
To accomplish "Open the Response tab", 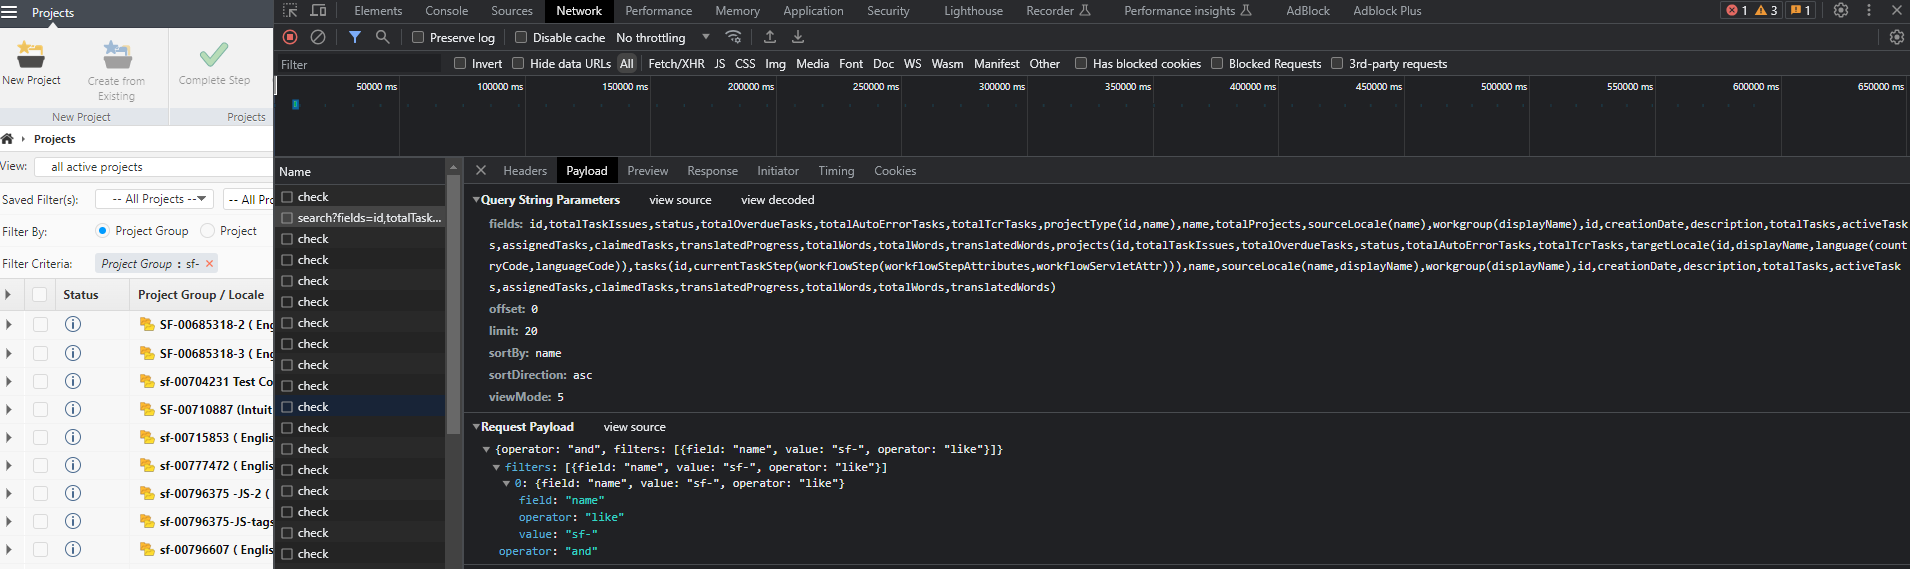I will pos(713,171).
